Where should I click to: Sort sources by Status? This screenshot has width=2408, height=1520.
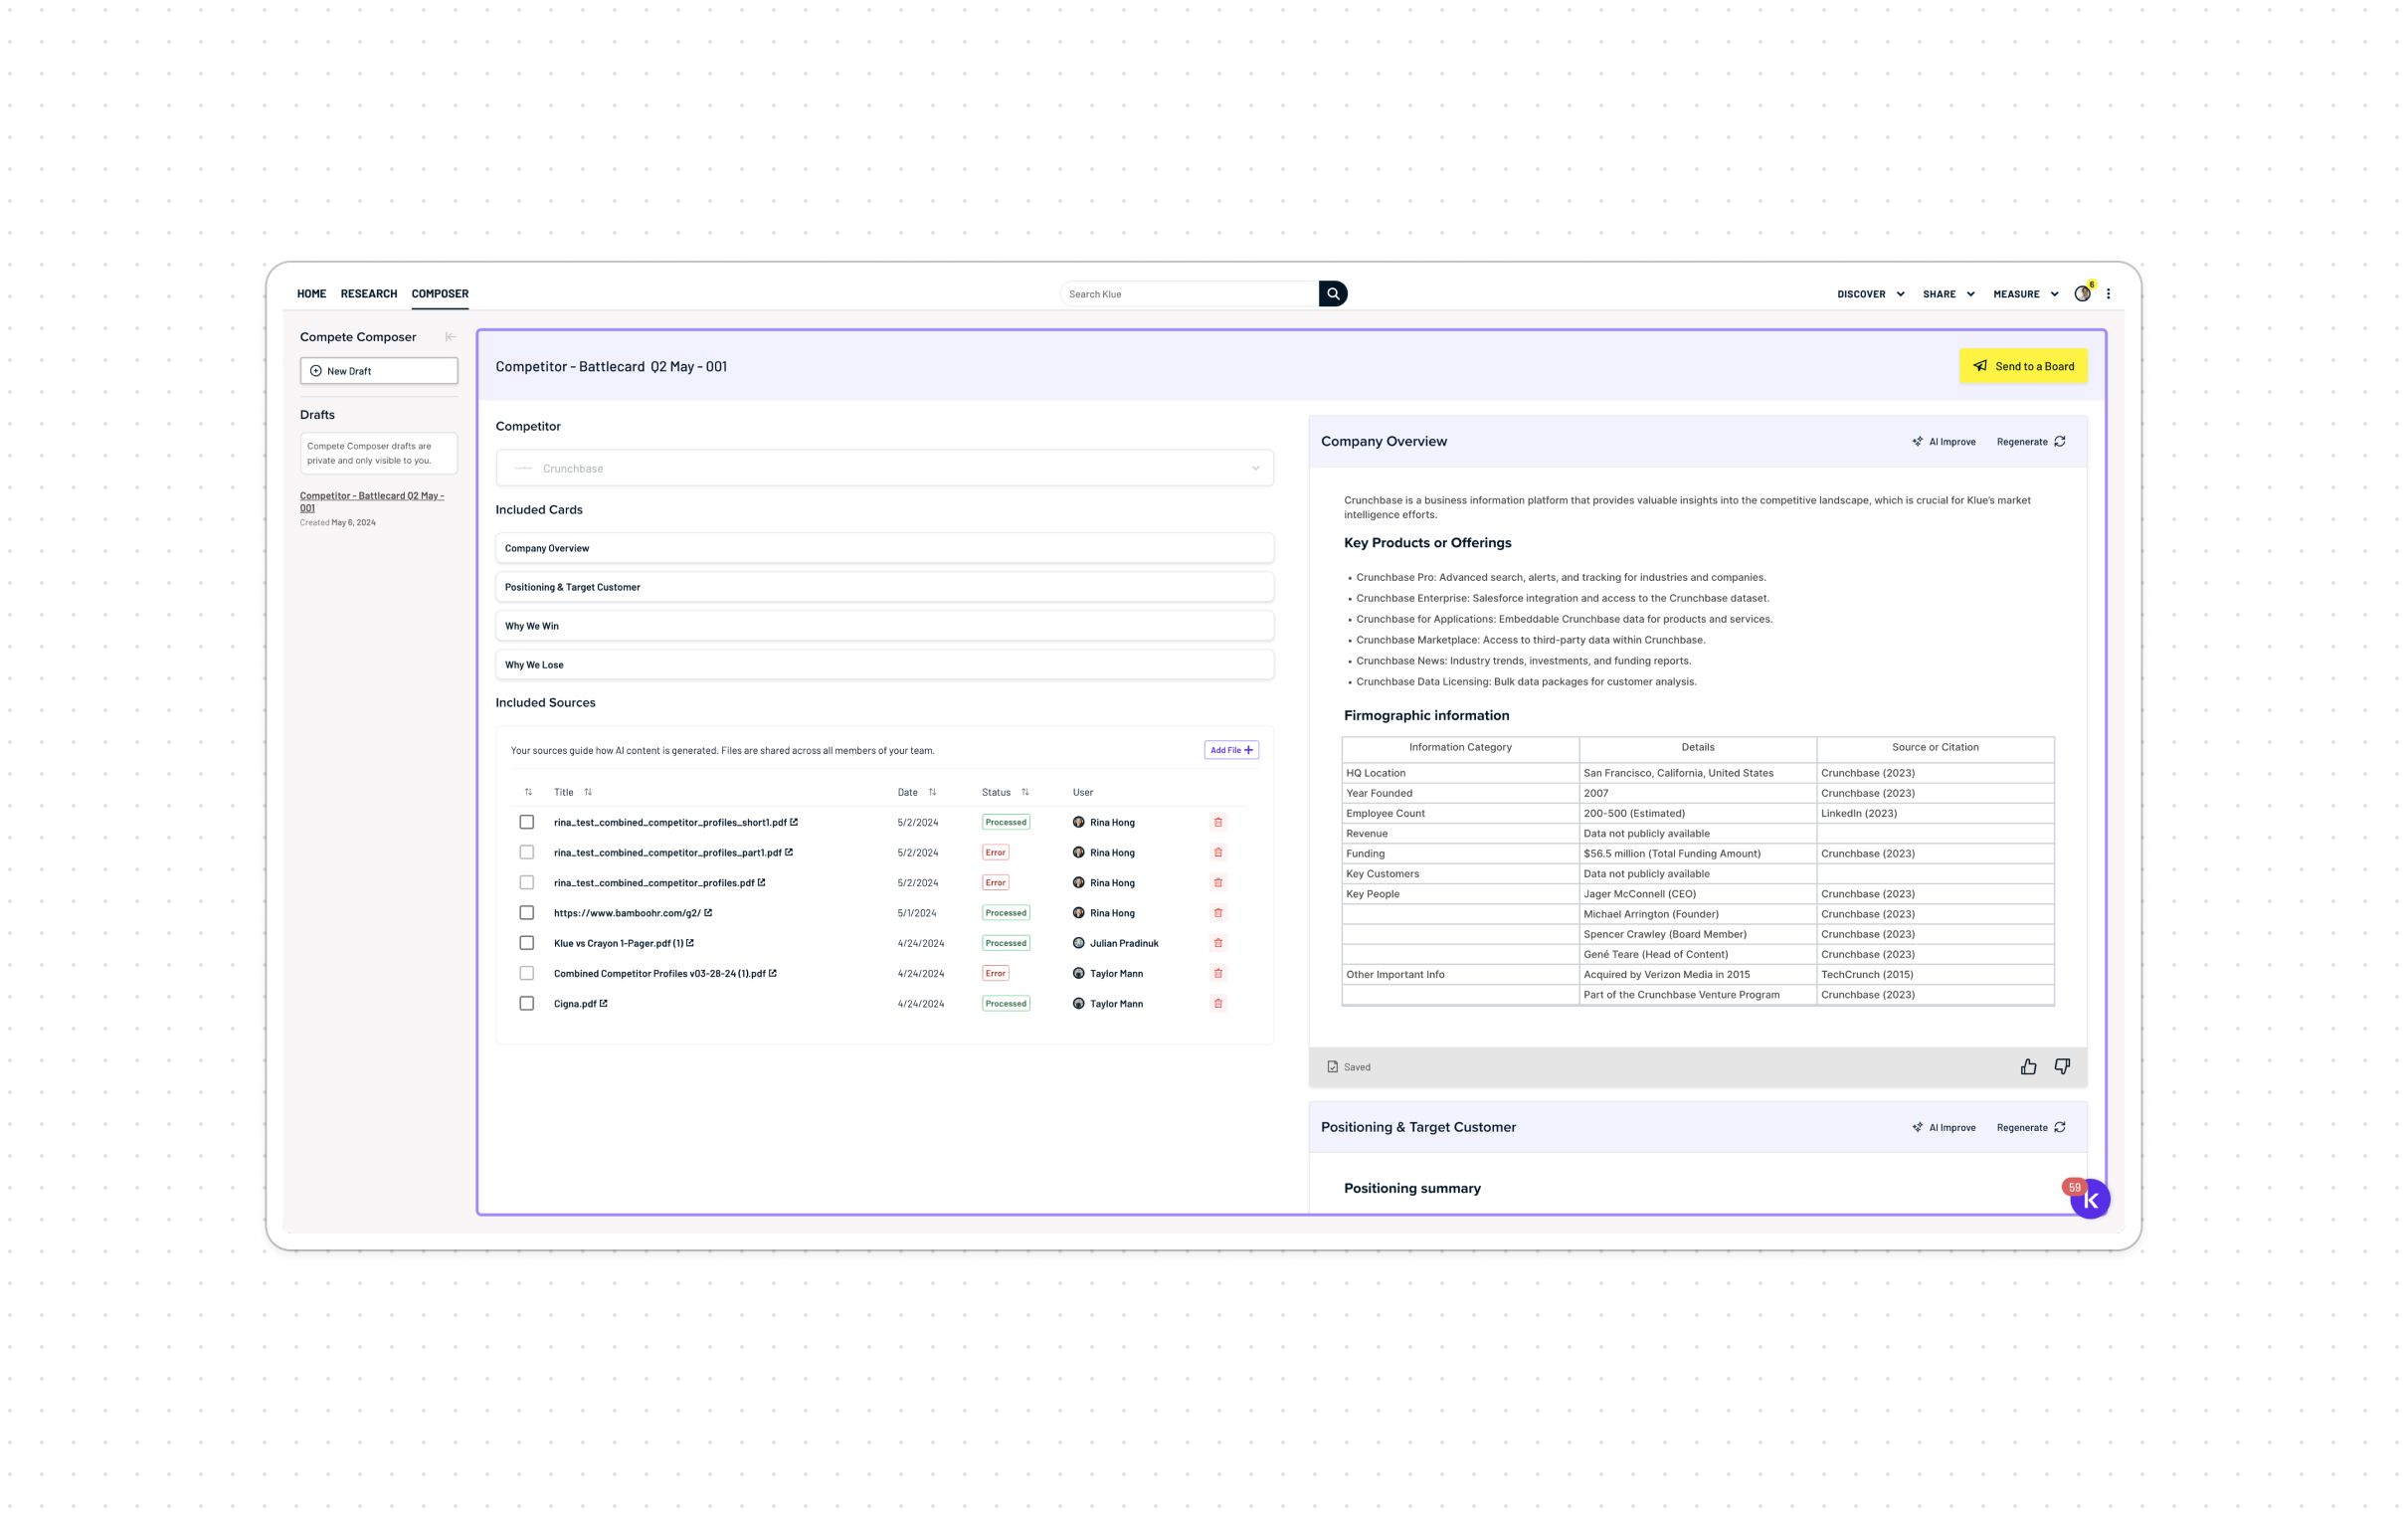pyautogui.click(x=1025, y=792)
